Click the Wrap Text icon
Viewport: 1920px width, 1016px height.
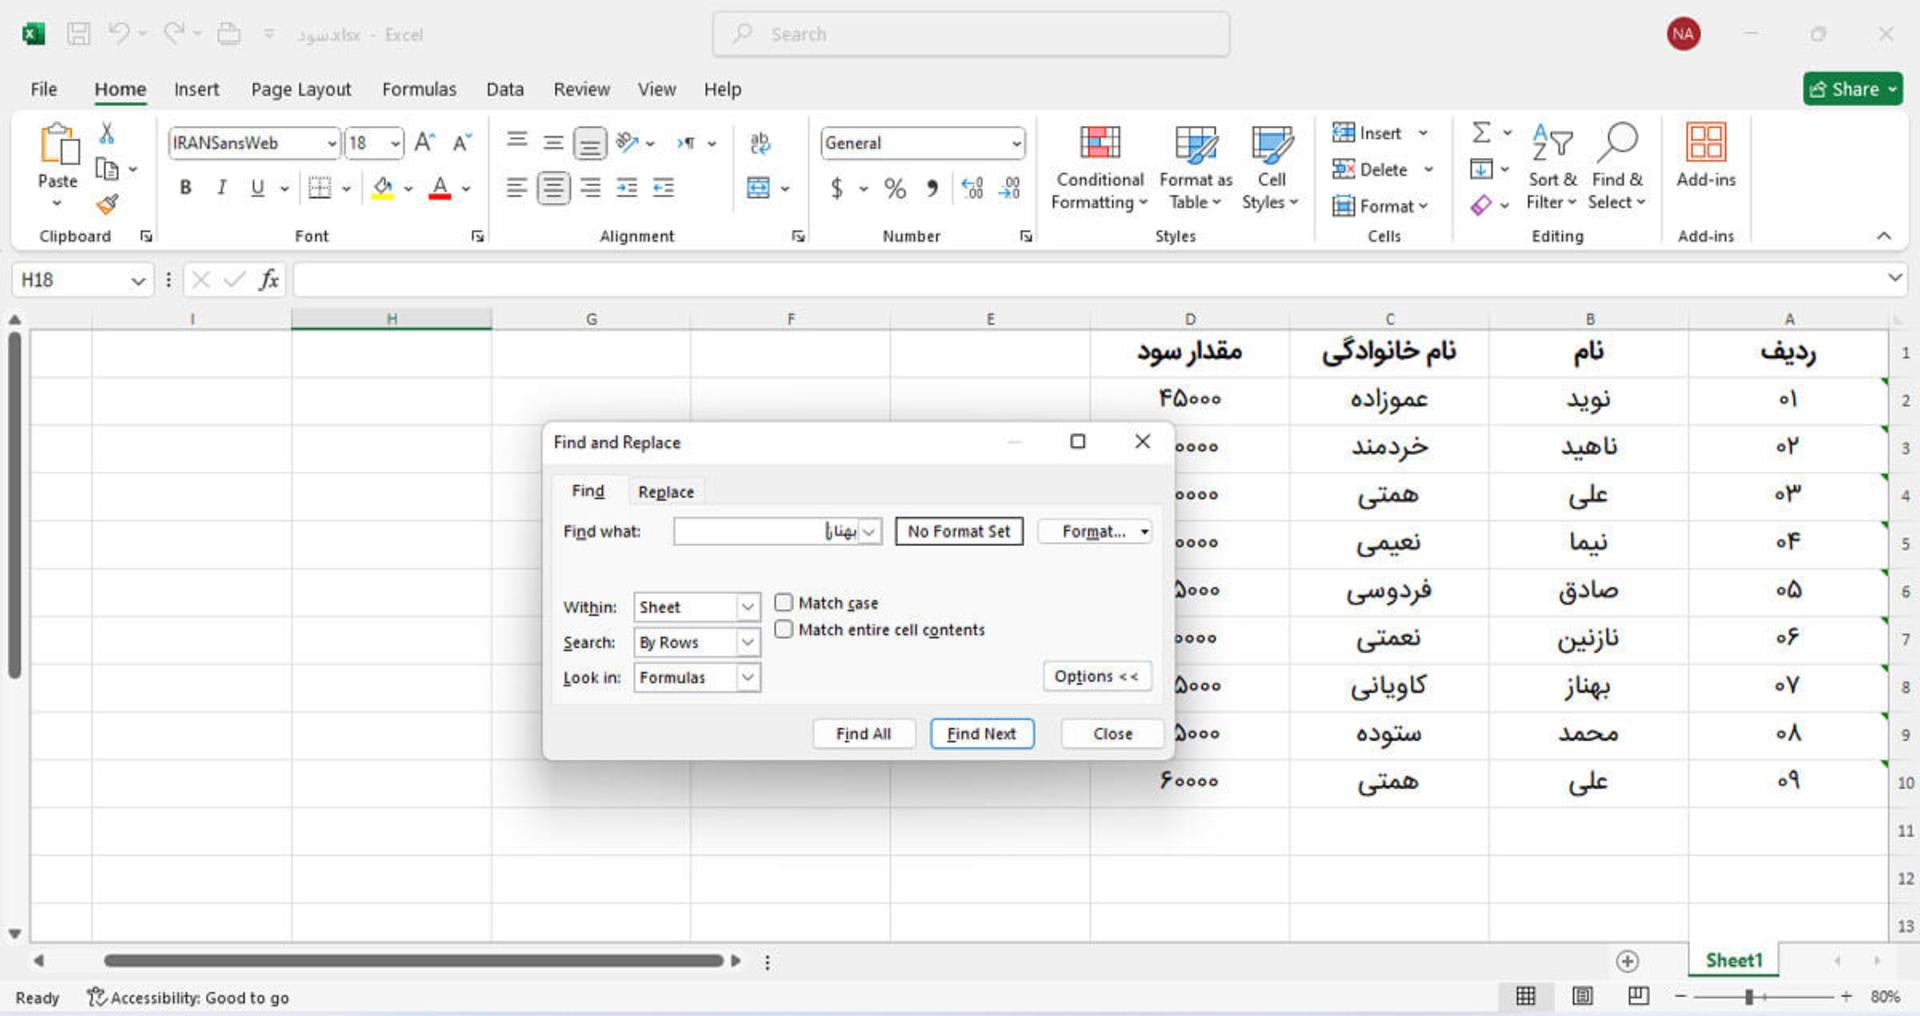point(760,143)
